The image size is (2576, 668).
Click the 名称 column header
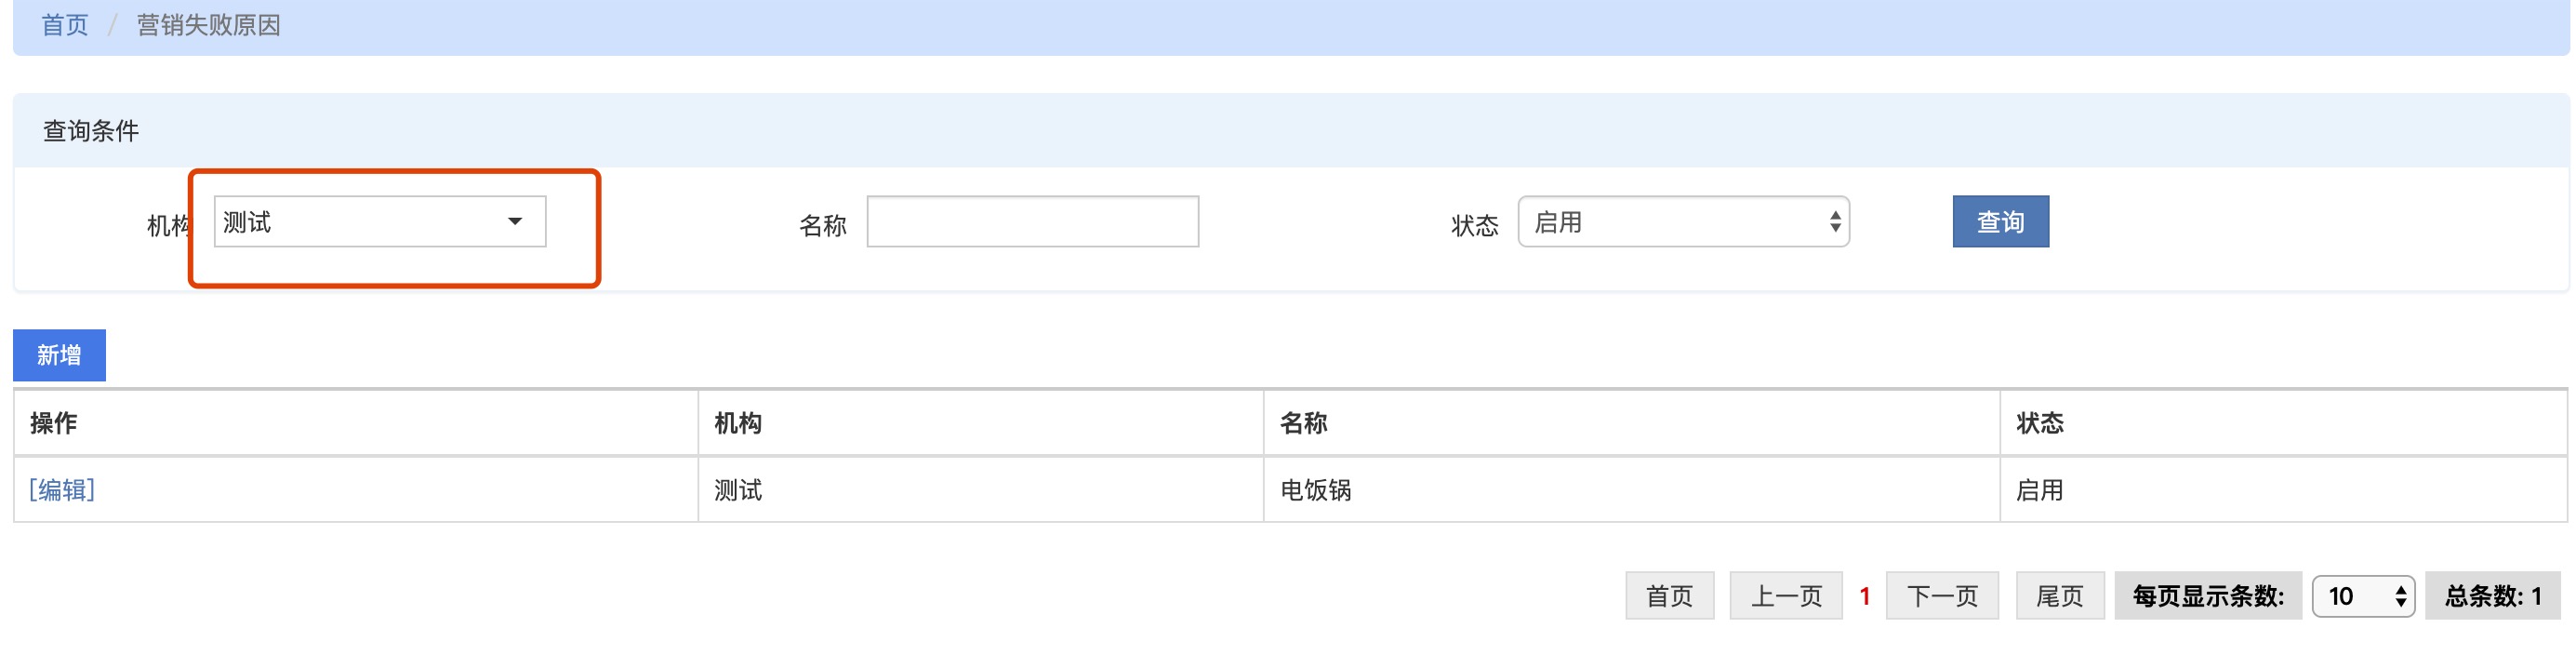[x=1303, y=423]
